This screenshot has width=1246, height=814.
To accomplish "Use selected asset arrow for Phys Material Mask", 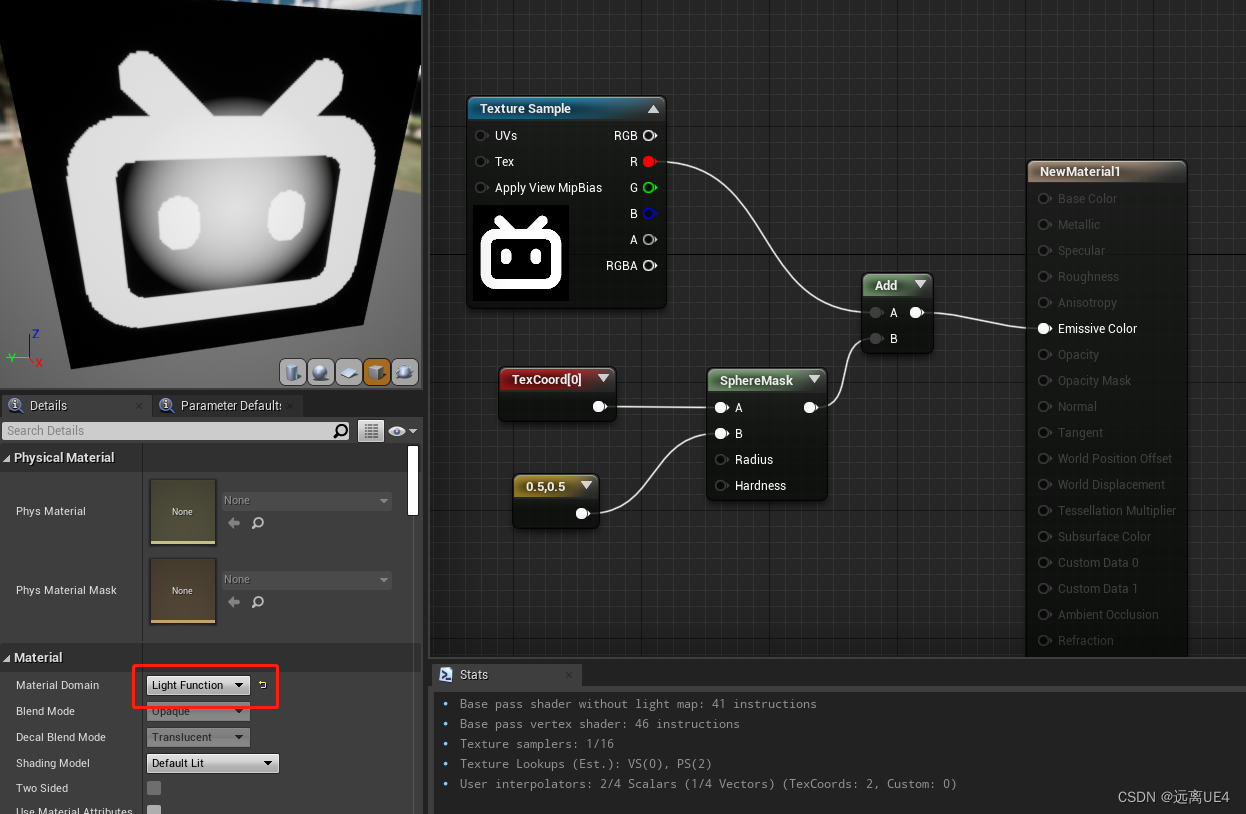I will point(234,602).
